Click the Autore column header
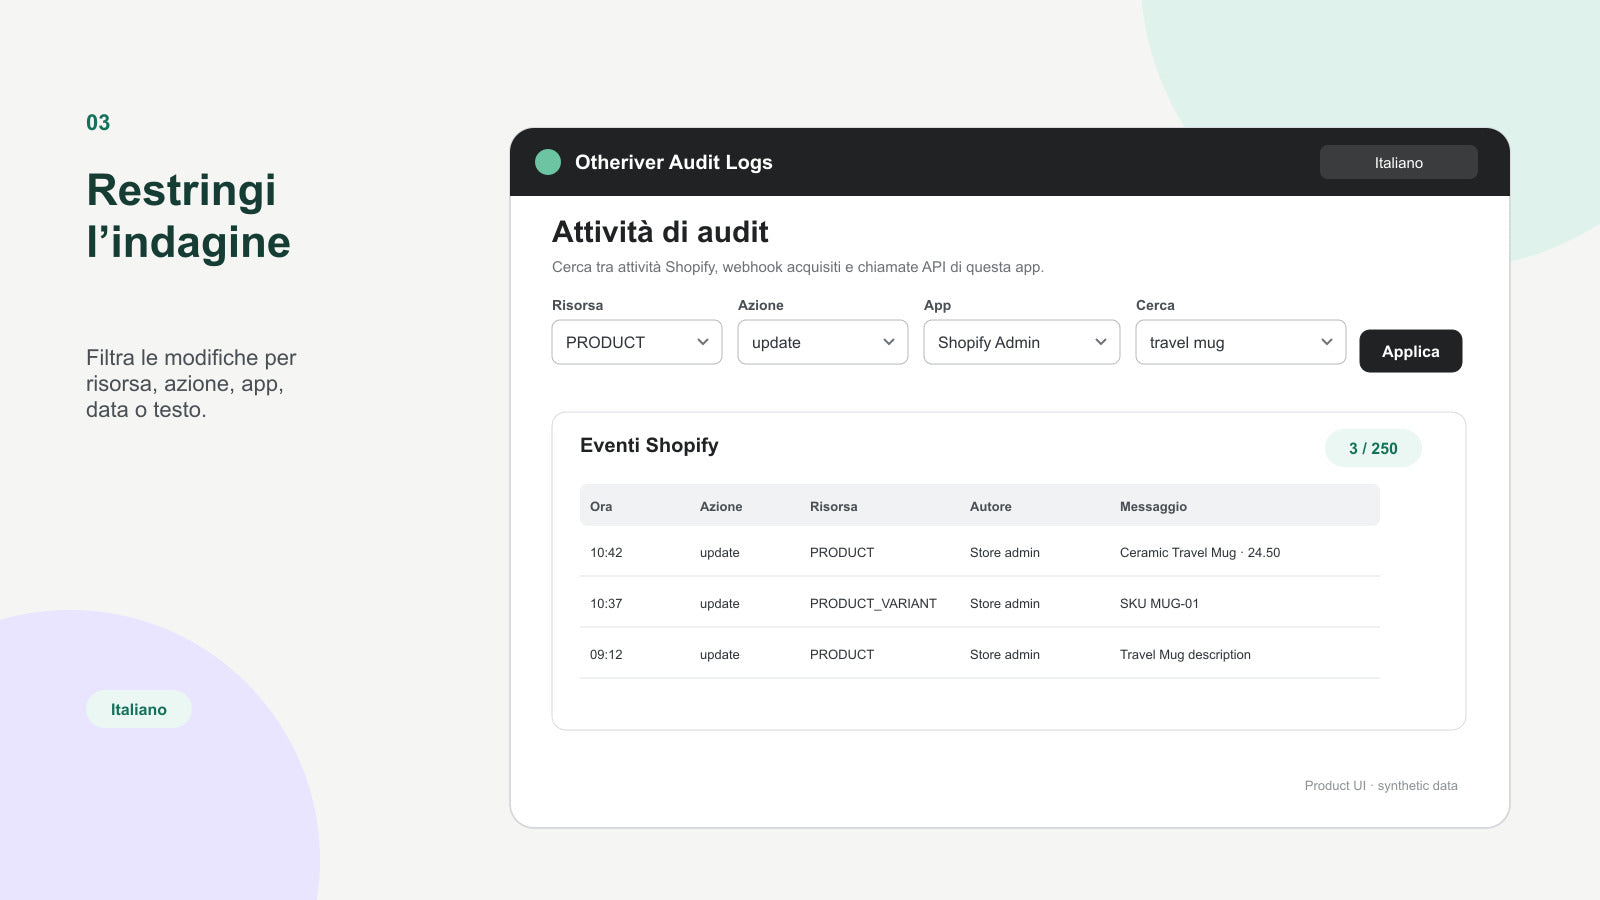This screenshot has height=900, width=1600. pyautogui.click(x=991, y=506)
